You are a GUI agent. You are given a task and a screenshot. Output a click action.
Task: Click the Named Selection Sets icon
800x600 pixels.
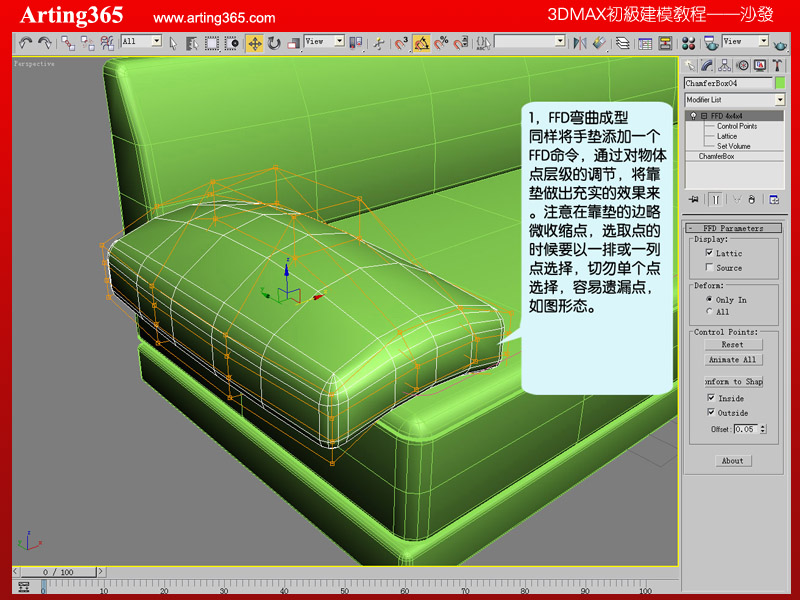coord(484,43)
